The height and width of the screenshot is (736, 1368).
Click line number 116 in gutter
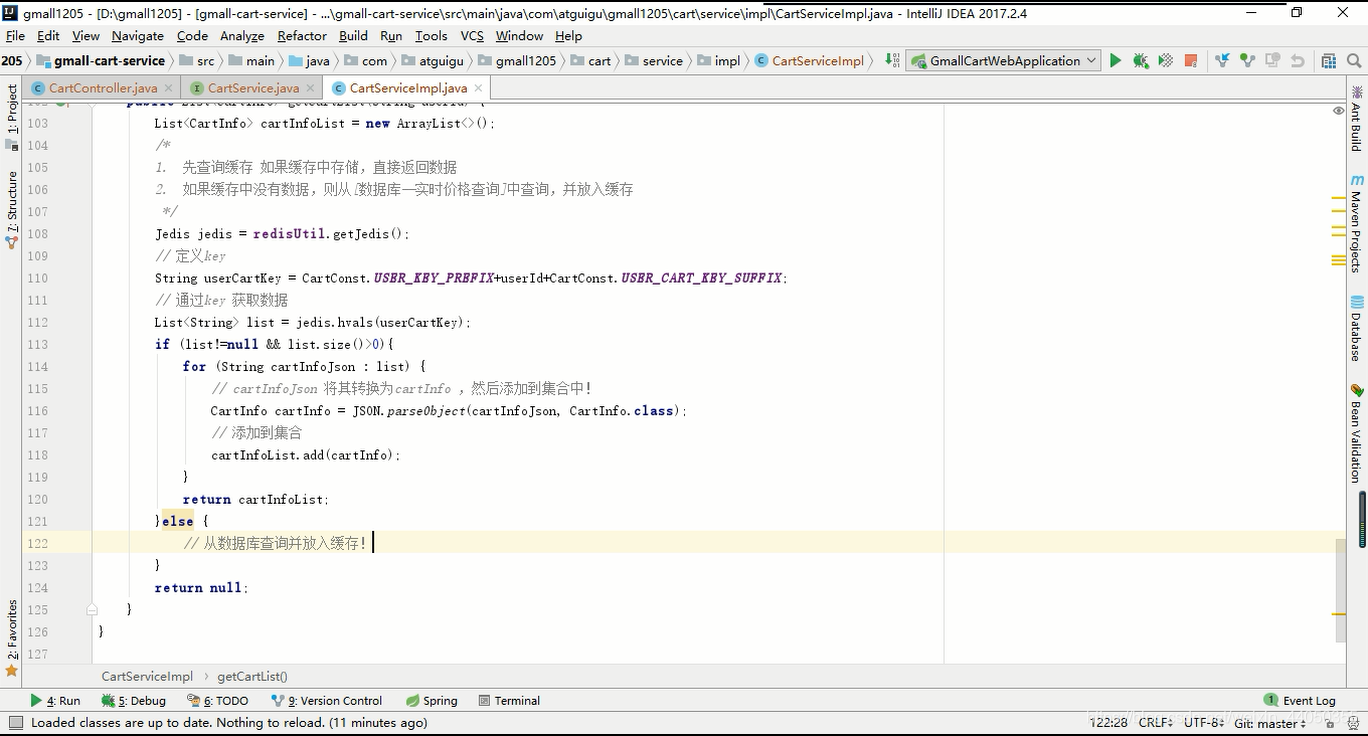[38, 411]
